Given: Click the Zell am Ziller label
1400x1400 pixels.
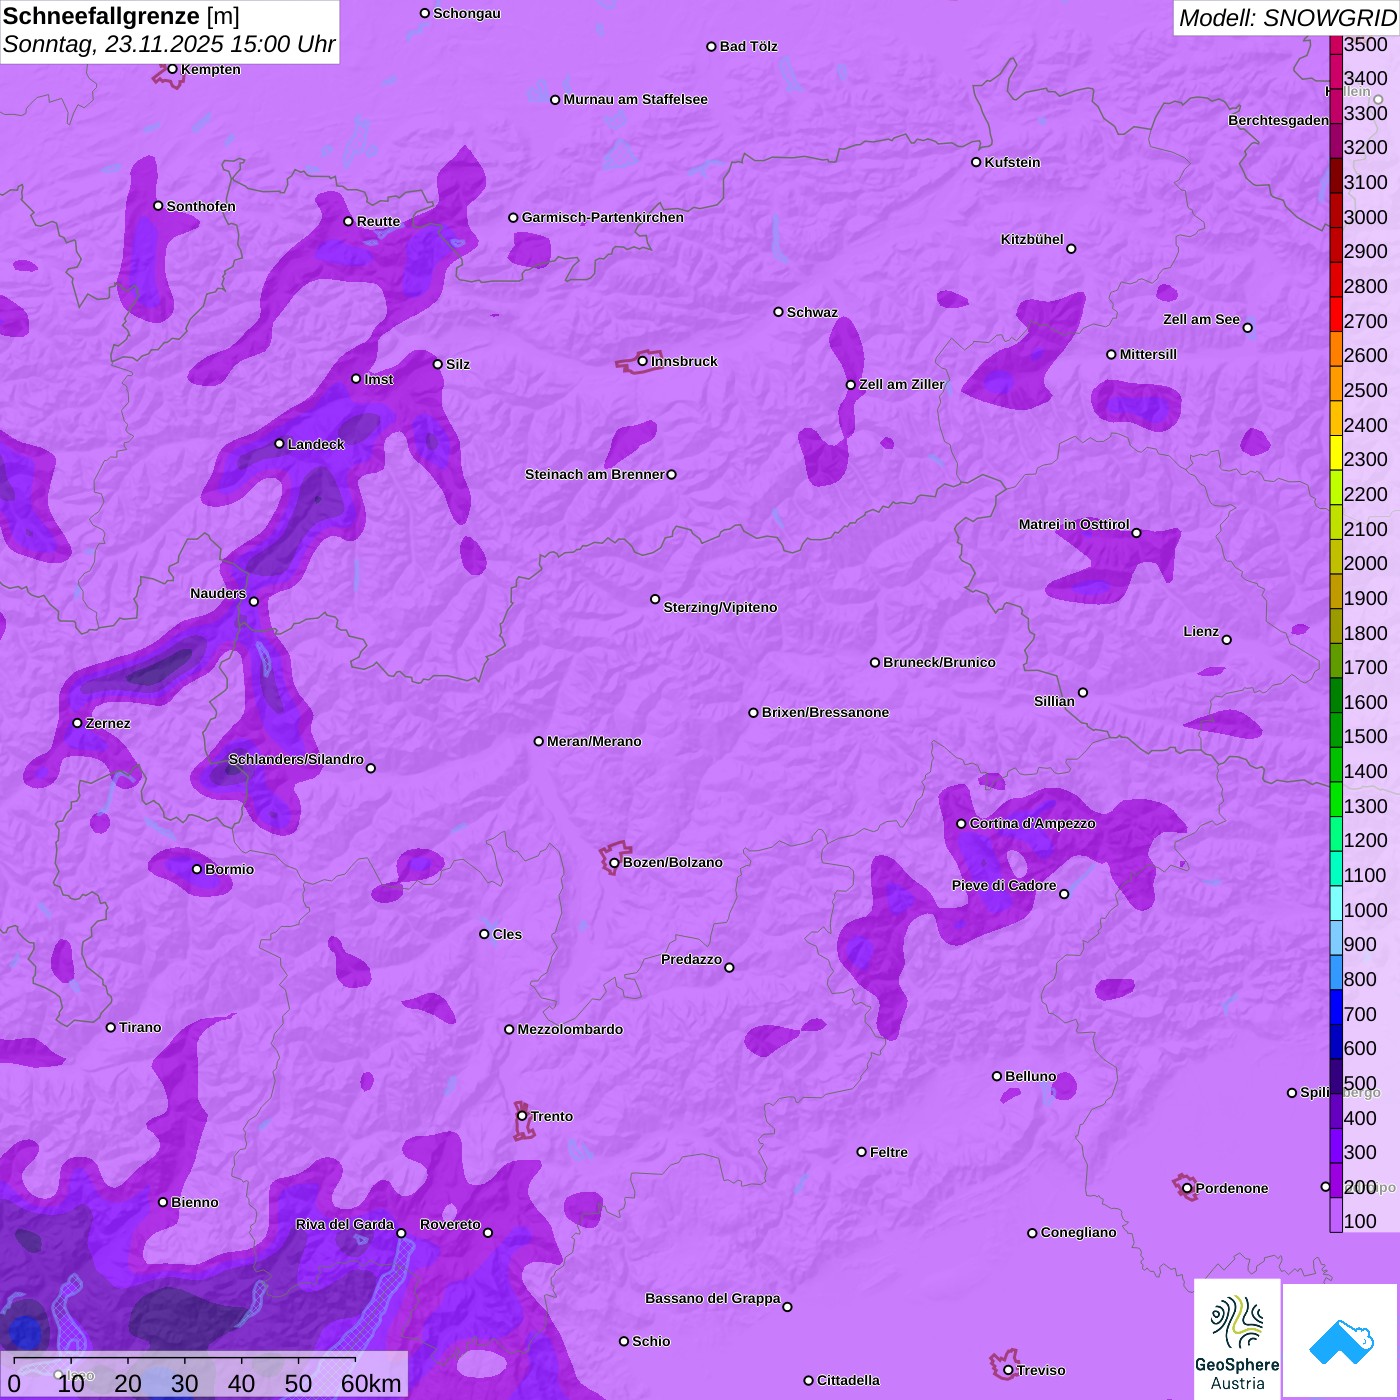Looking at the screenshot, I should click(902, 384).
